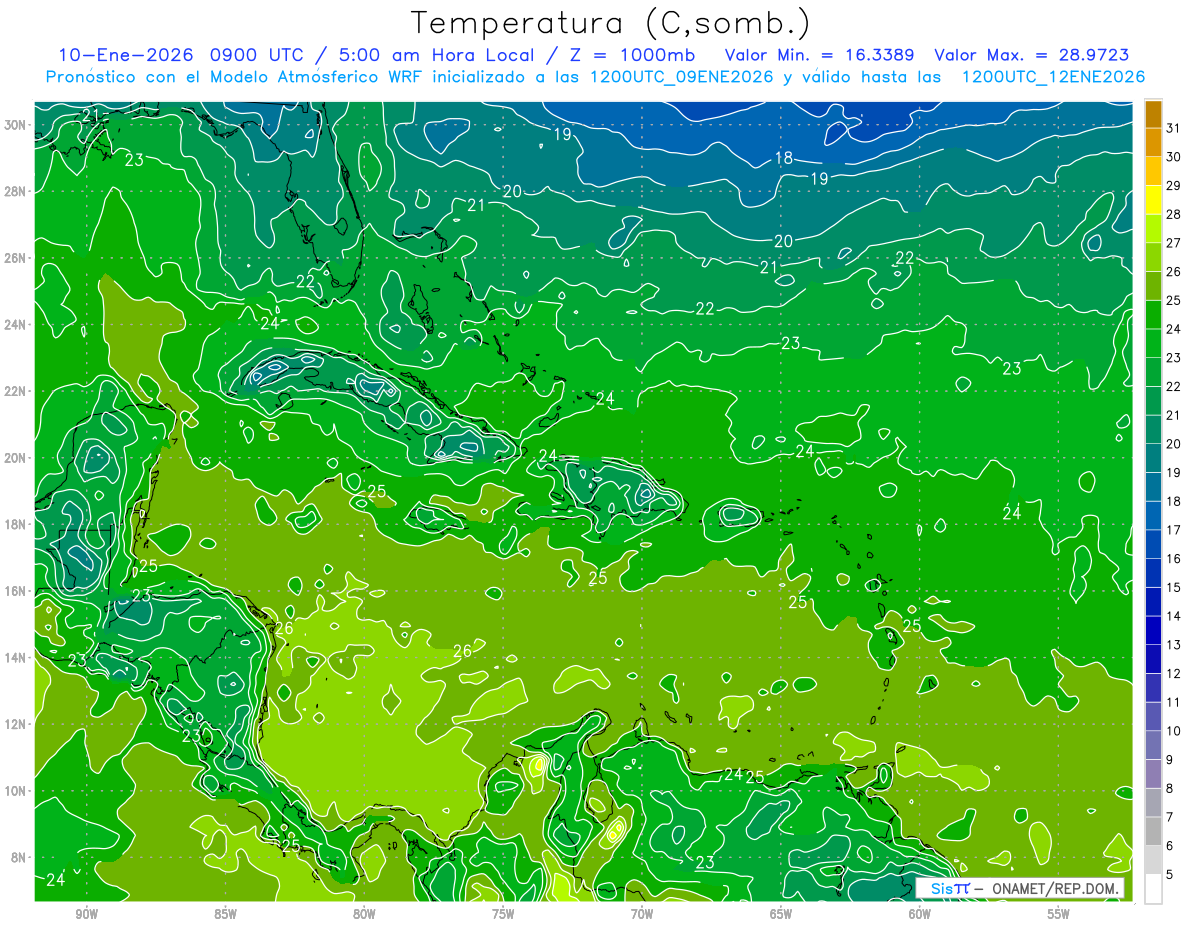Click the "85W" longitude axis label
Viewport: 1200px width, 927px height.
[x=225, y=914]
